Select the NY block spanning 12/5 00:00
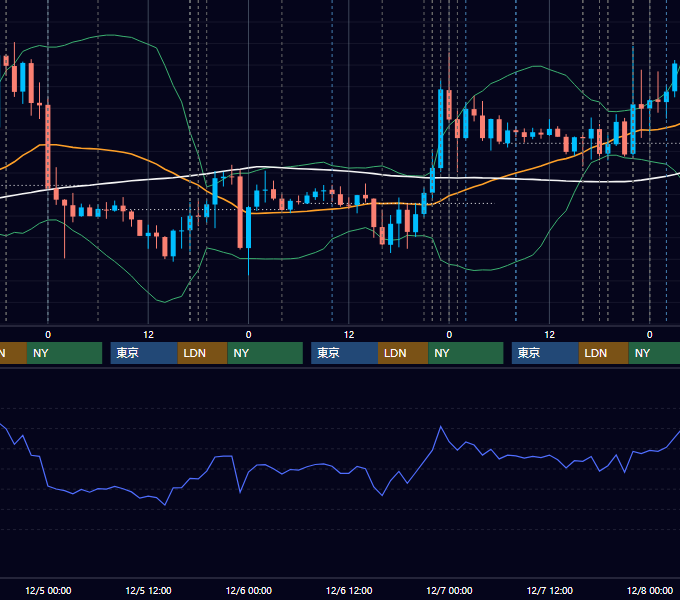This screenshot has height=600, width=680. tap(64, 353)
